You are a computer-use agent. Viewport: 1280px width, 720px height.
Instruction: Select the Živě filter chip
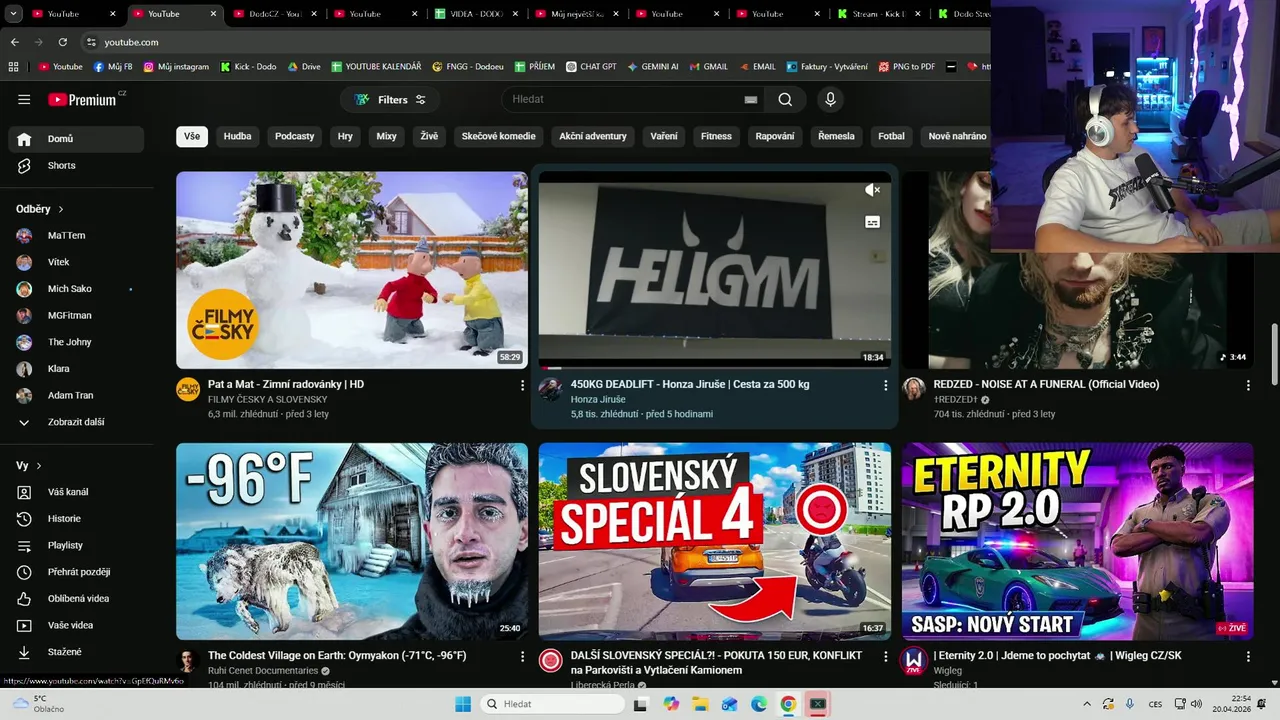click(429, 136)
